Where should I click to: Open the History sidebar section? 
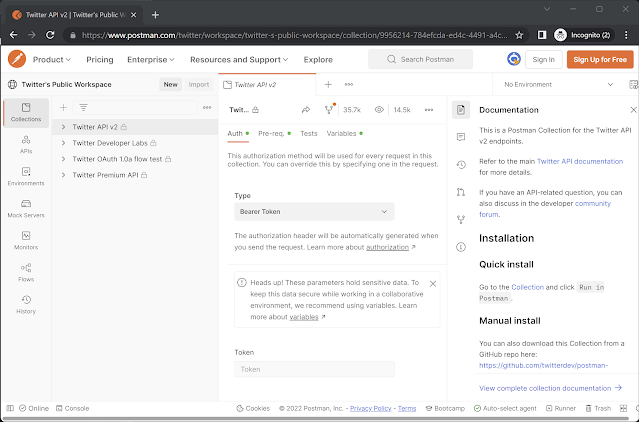pyautogui.click(x=26, y=305)
